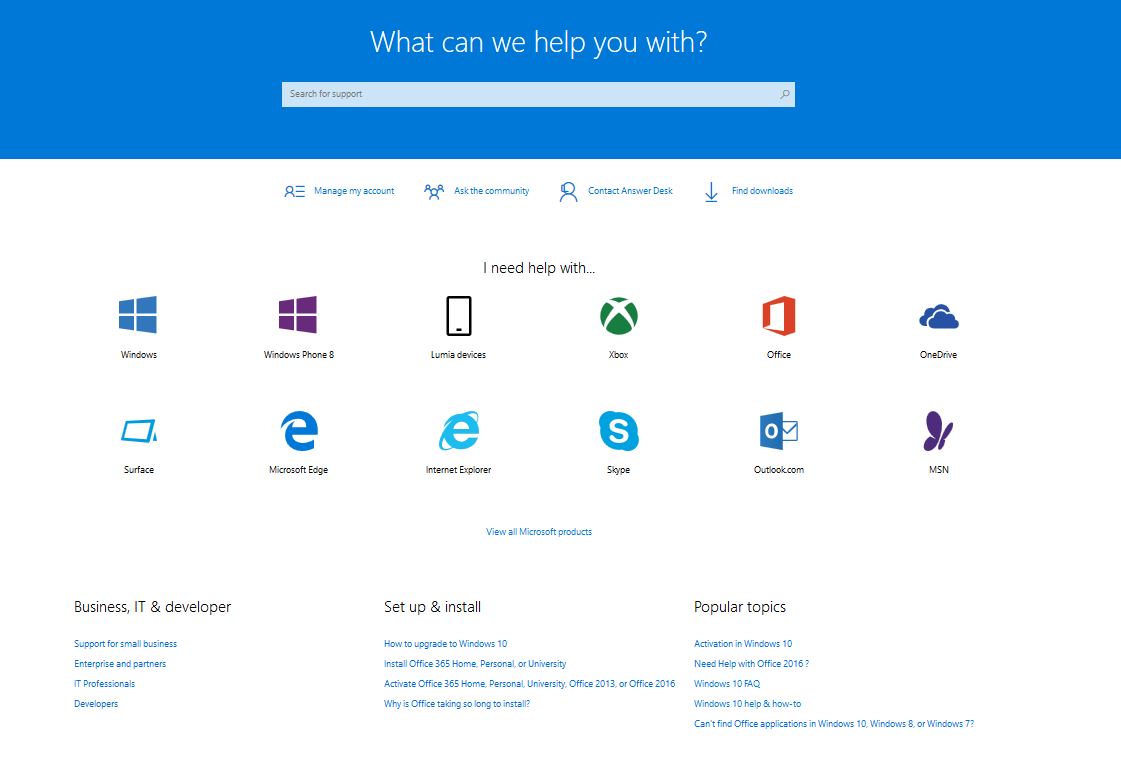Click the Office text label
This screenshot has height=762, width=1121.
pos(779,355)
